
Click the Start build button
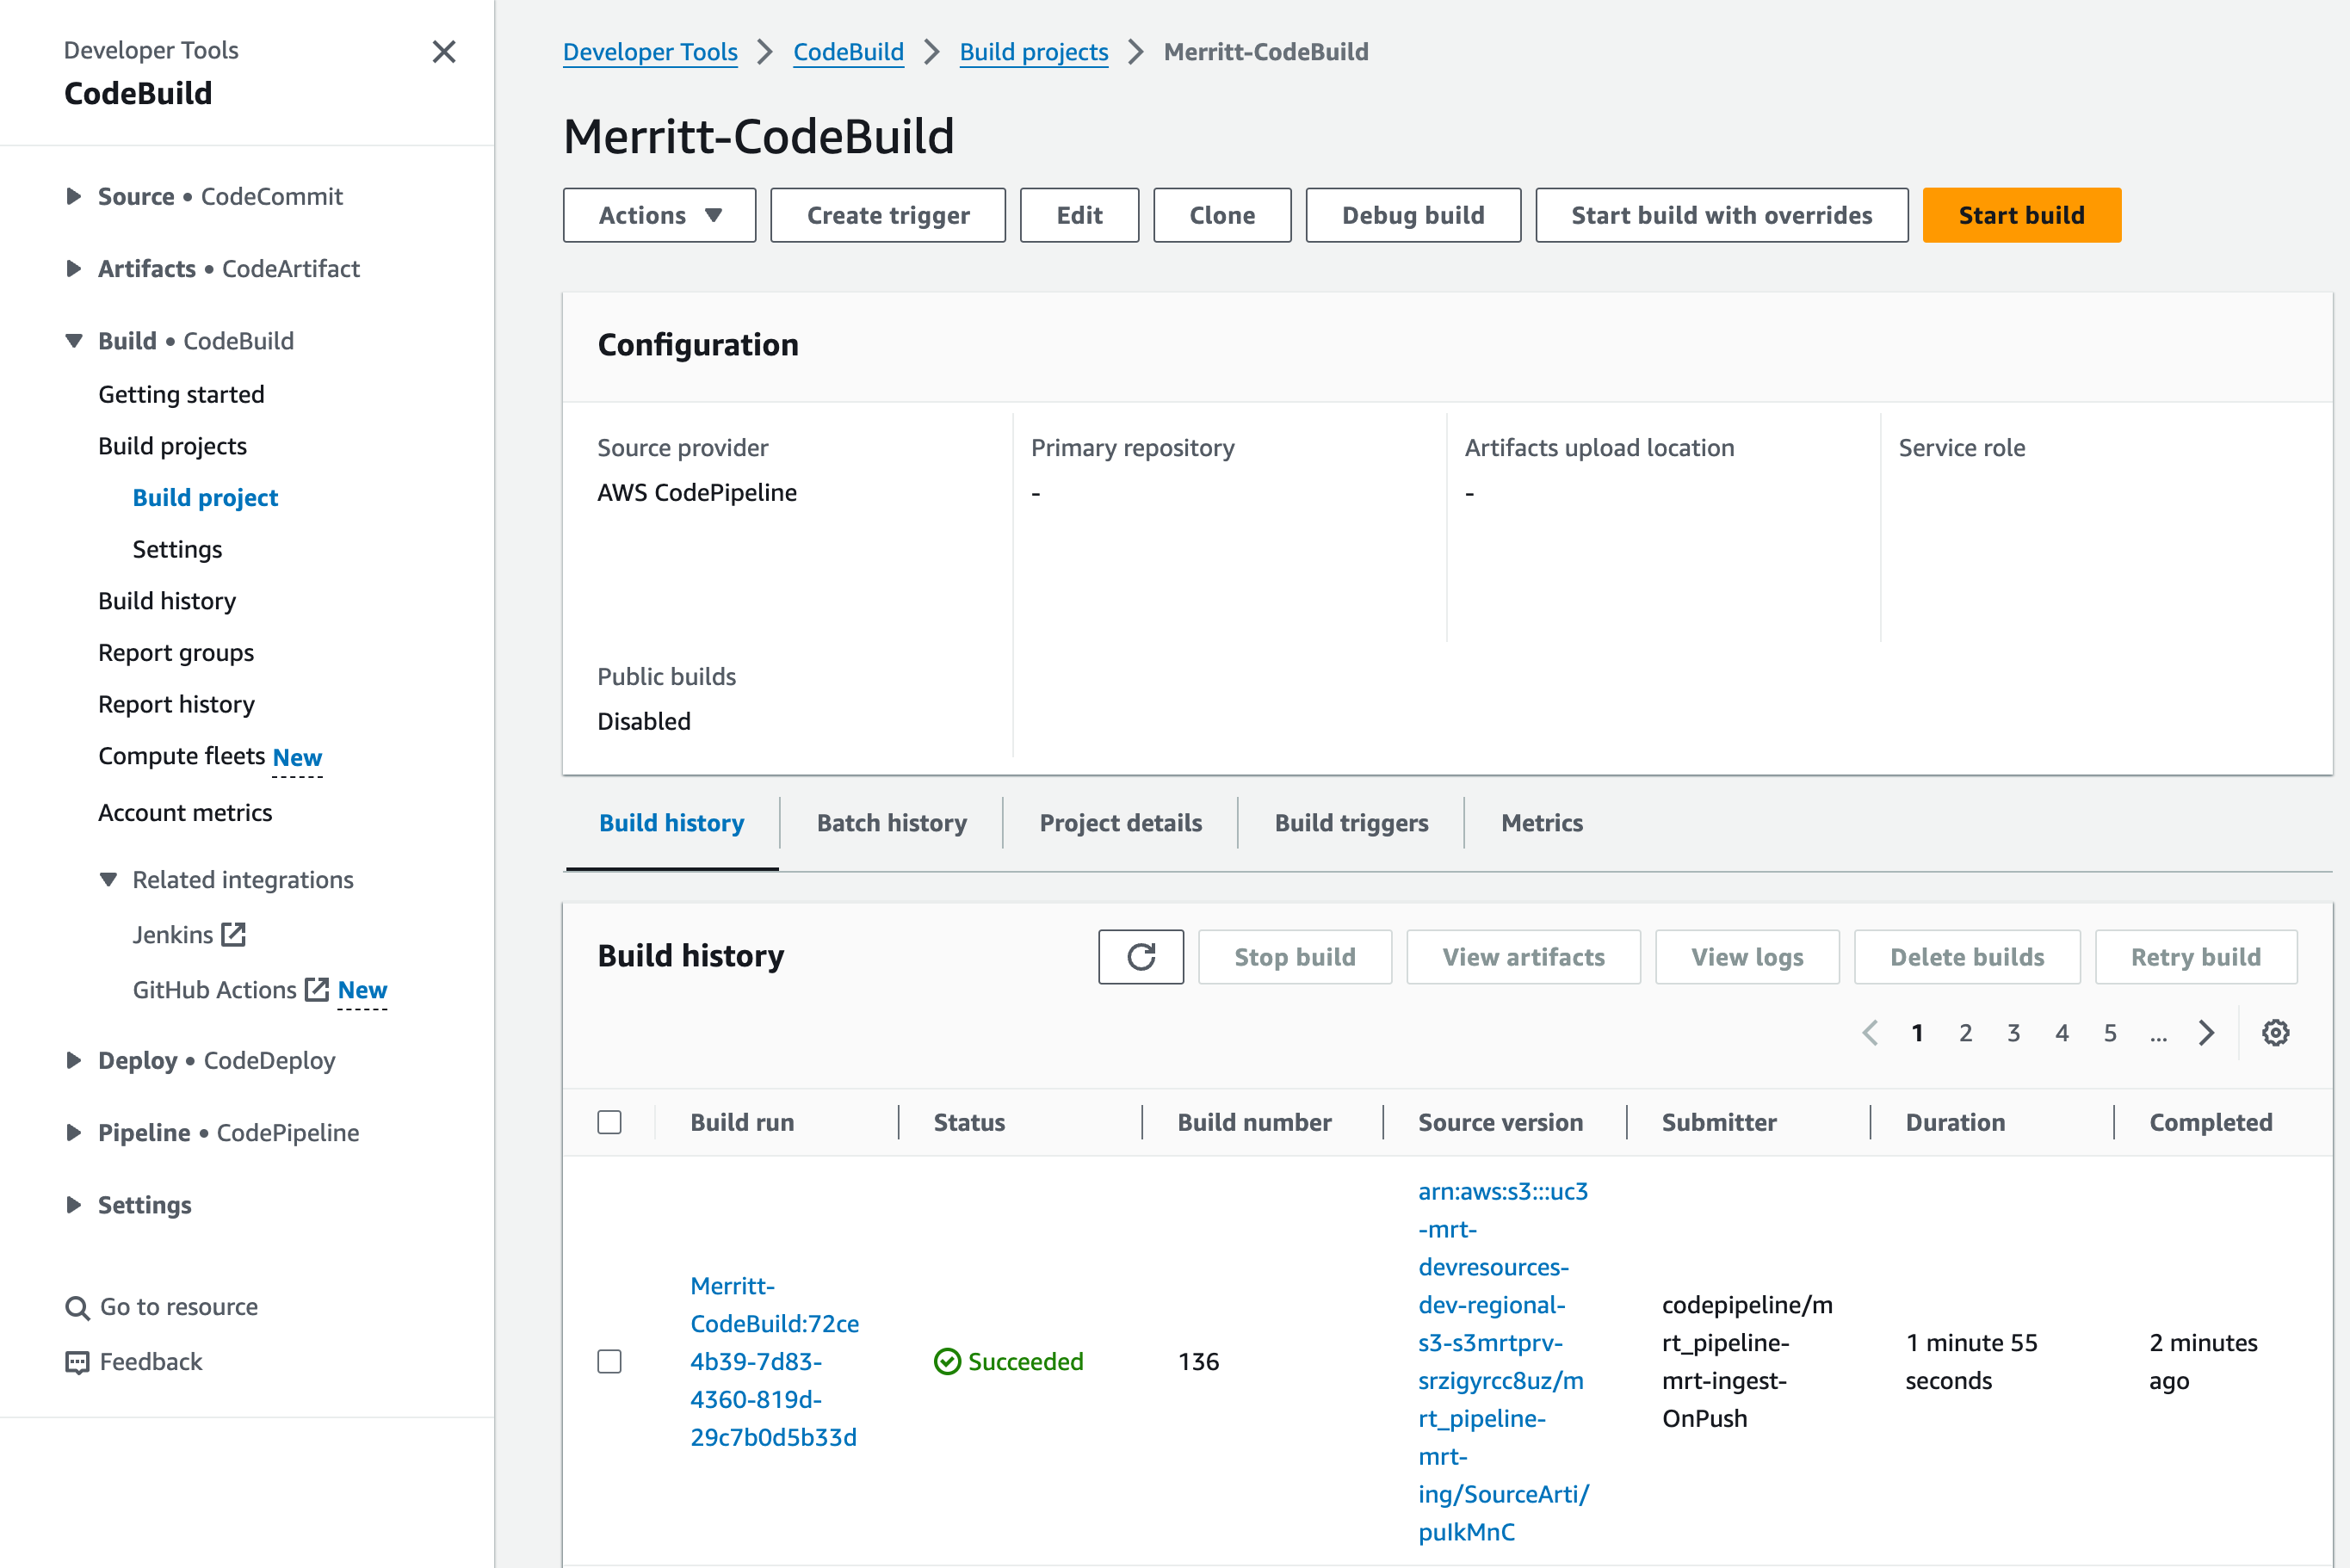pos(2021,215)
